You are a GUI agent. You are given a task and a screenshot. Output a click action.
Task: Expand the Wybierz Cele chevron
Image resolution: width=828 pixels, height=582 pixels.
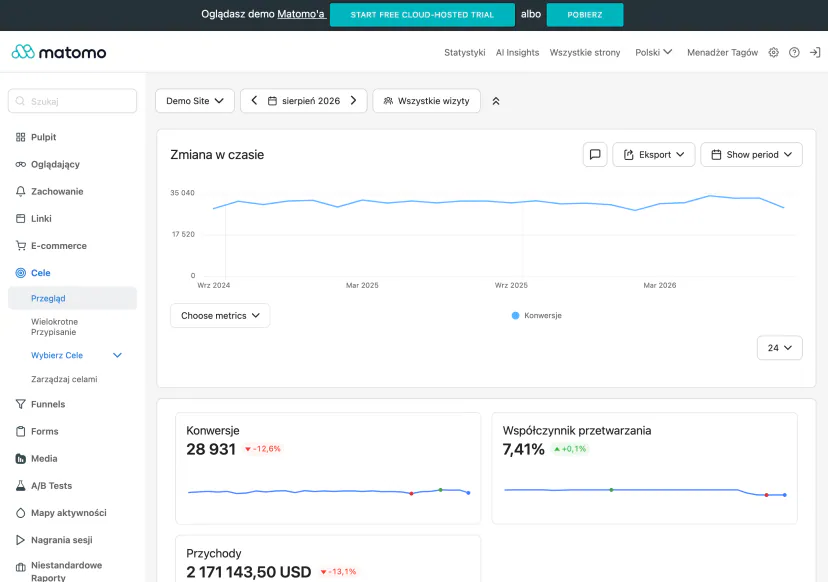tap(118, 355)
